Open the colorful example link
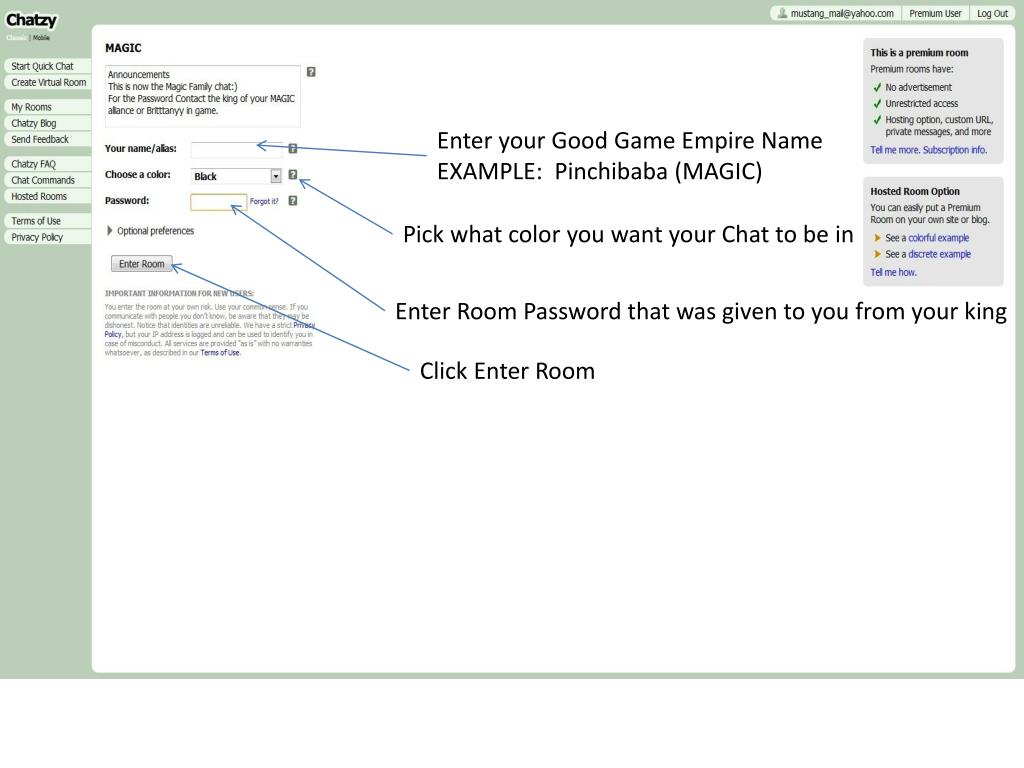 pos(938,238)
